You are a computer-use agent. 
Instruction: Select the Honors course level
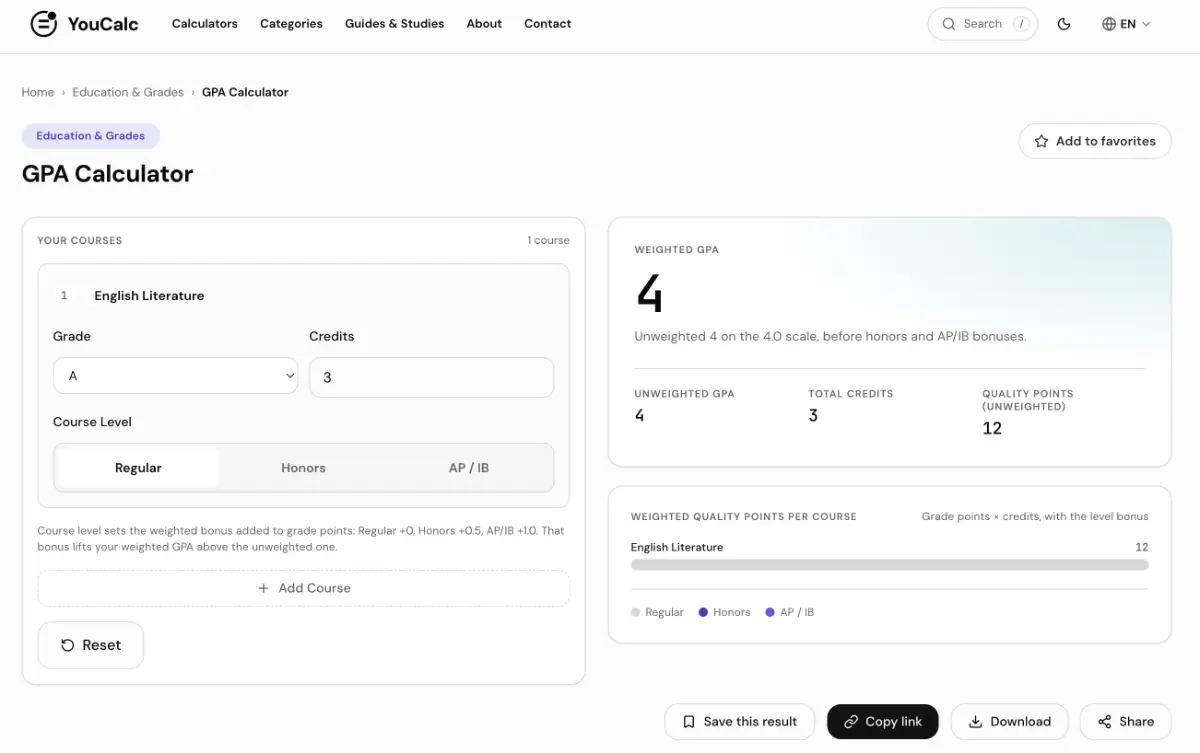(303, 468)
